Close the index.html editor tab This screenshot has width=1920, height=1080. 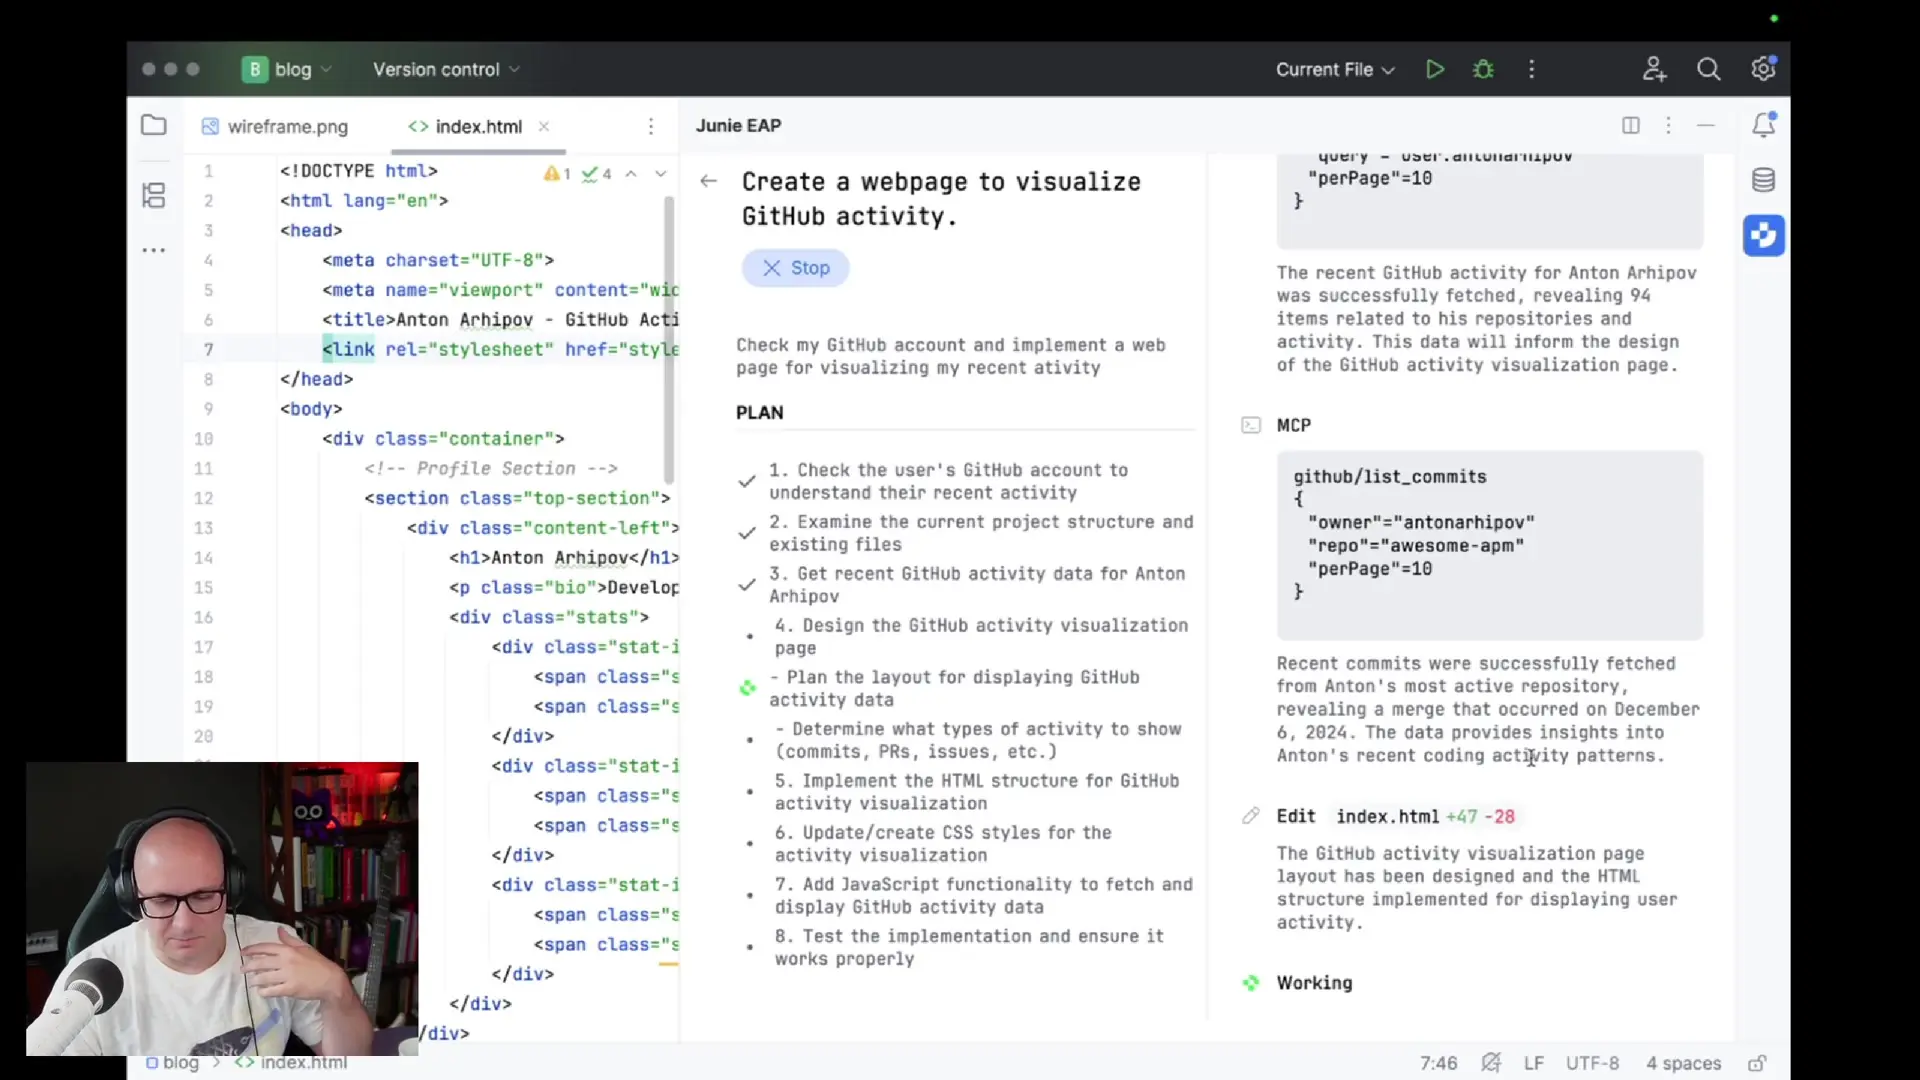[544, 126]
